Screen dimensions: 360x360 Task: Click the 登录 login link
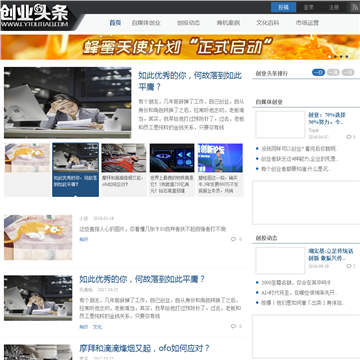click(308, 7)
